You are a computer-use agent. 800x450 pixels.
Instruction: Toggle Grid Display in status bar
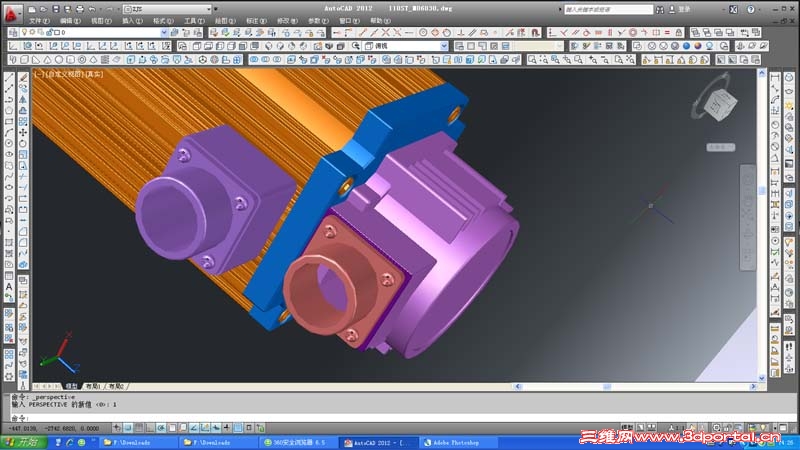click(139, 428)
